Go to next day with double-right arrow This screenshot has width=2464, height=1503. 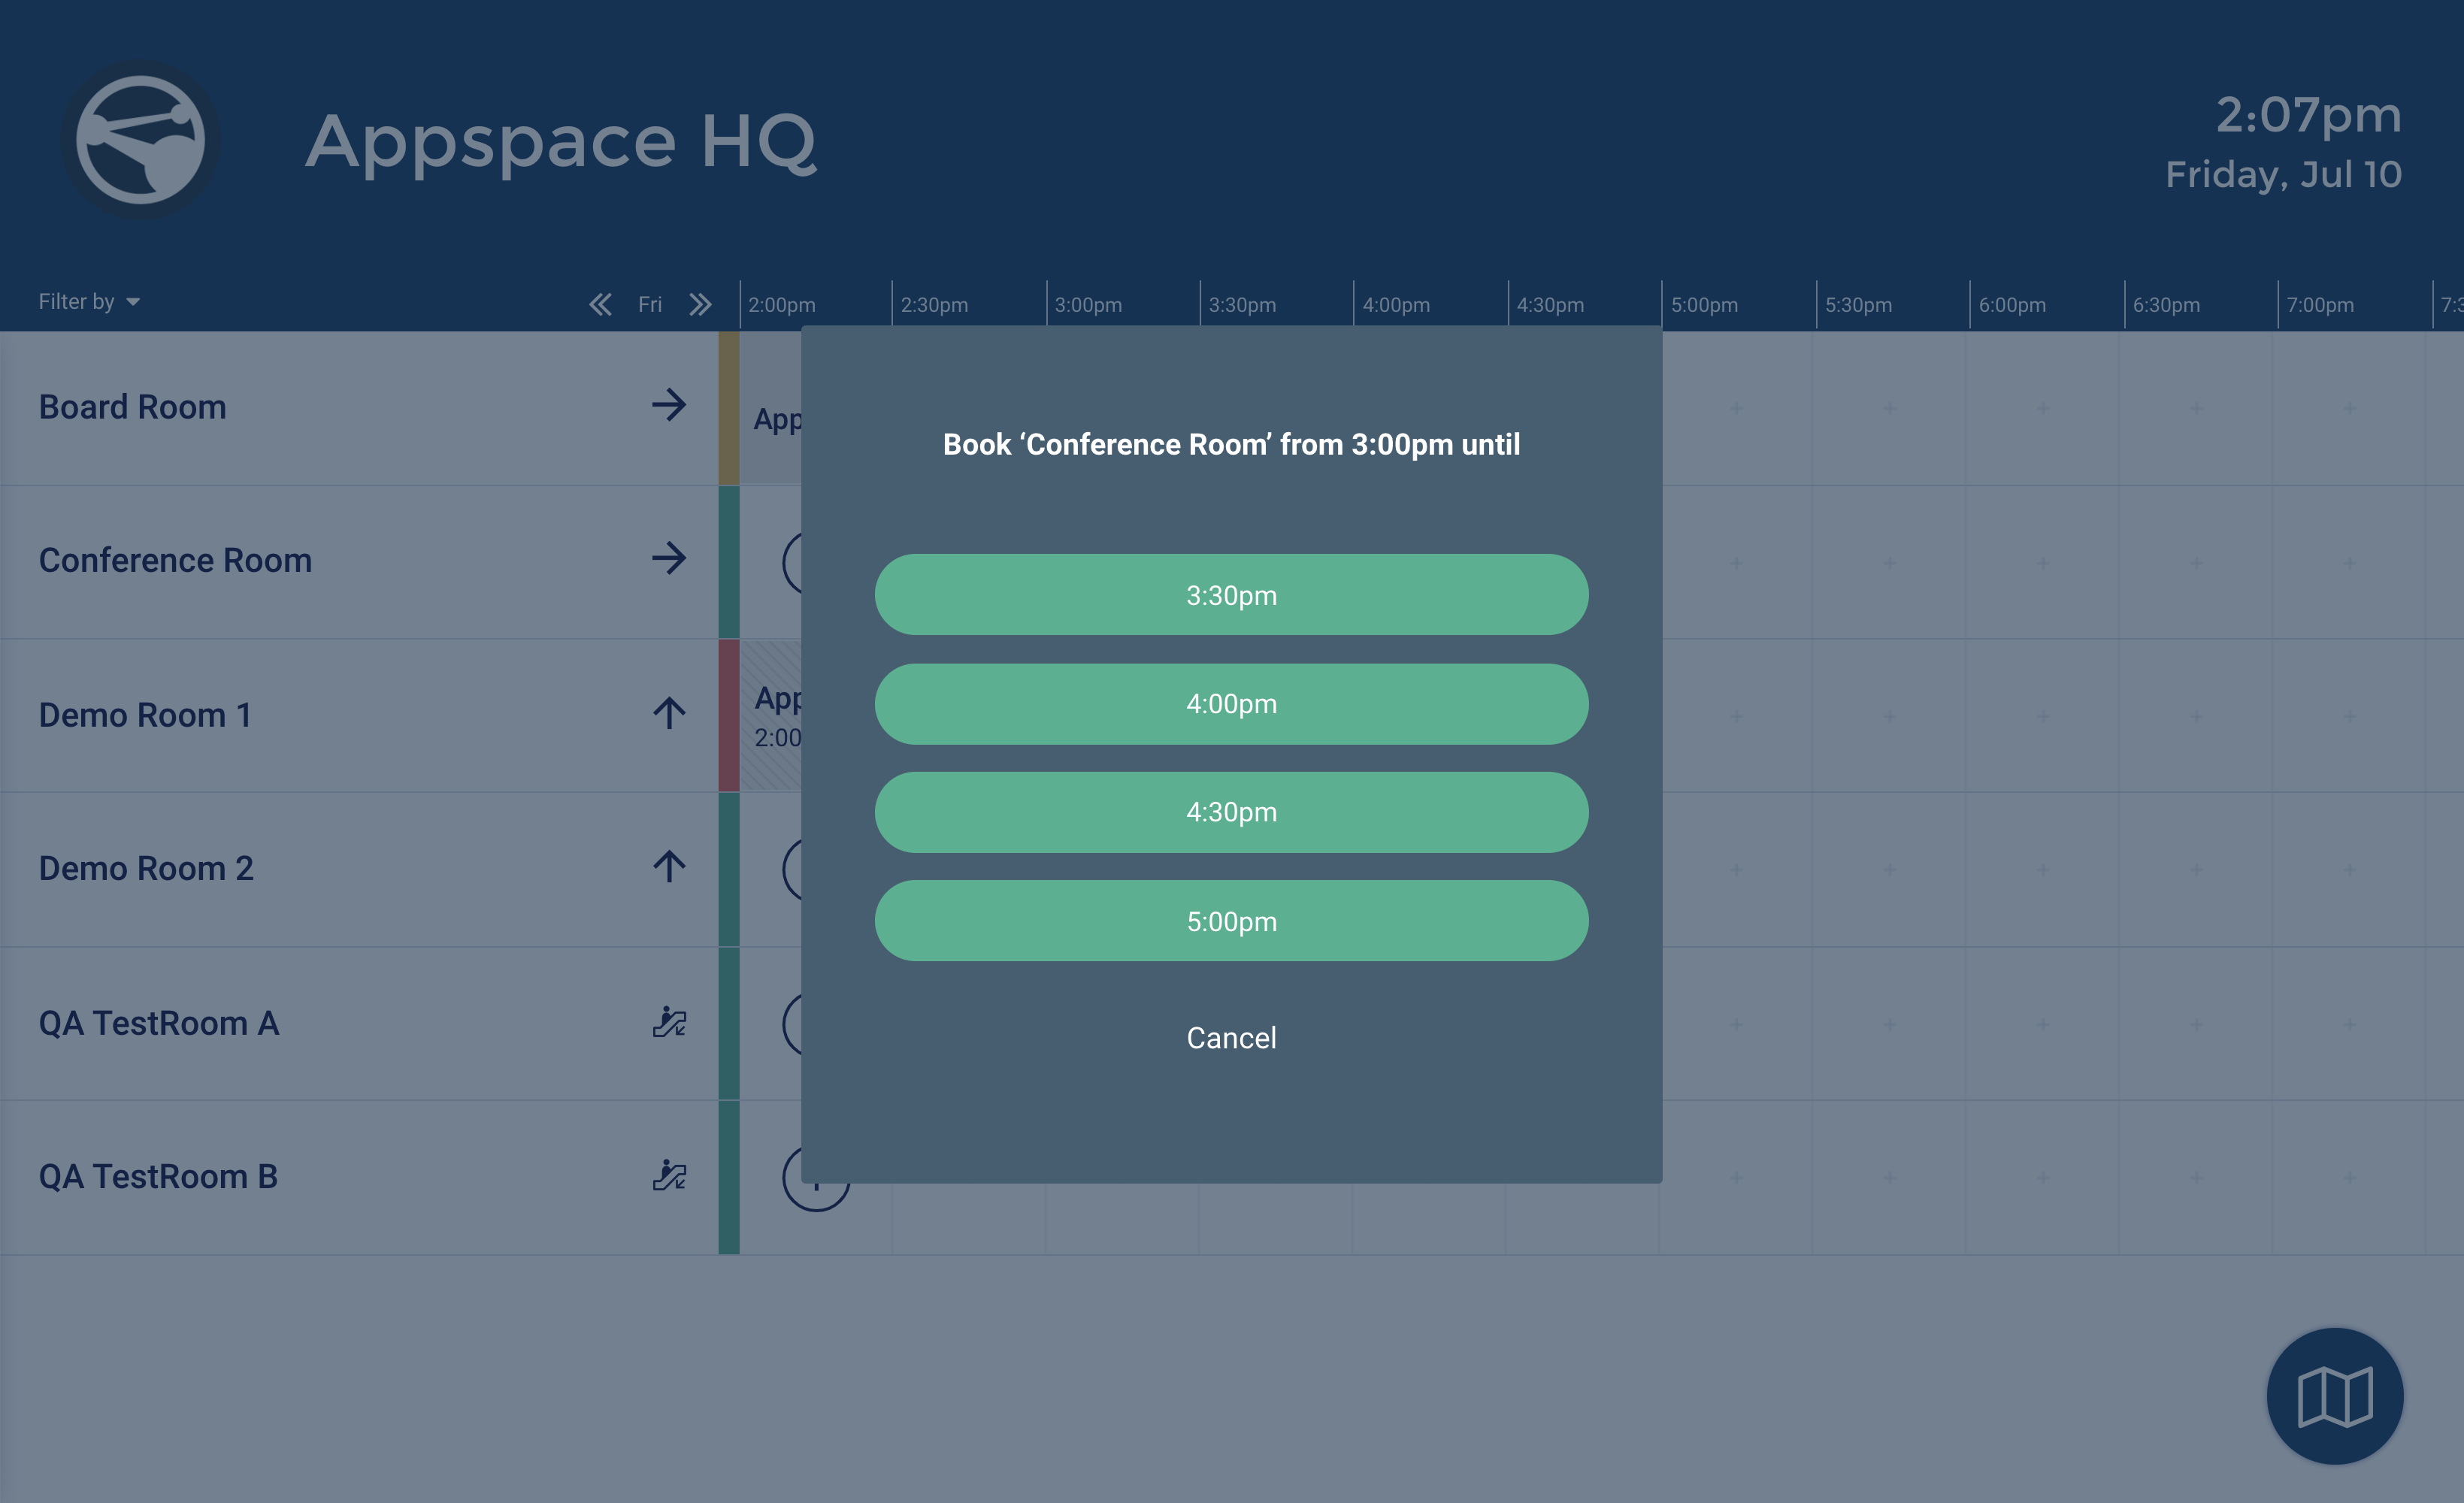point(700,304)
